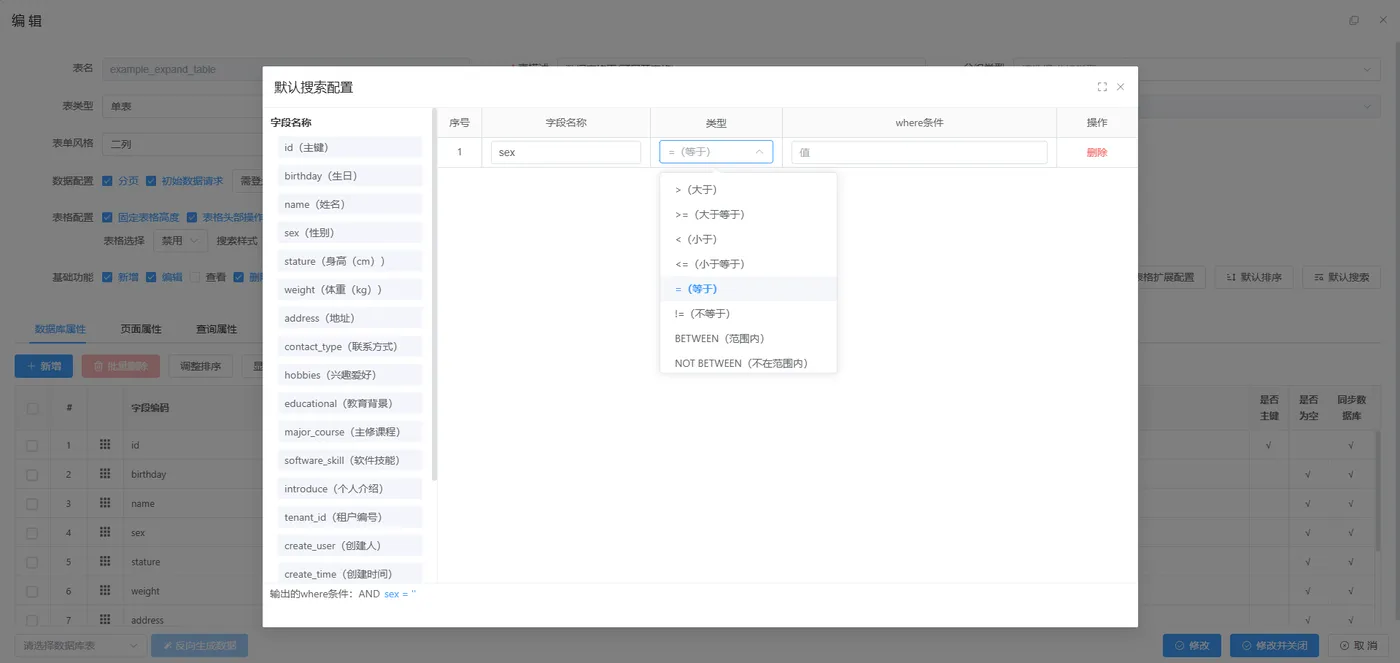Viewport: 1400px width, 663px height.
Task: Switch to the 查询属性 tab
Action: [216, 329]
